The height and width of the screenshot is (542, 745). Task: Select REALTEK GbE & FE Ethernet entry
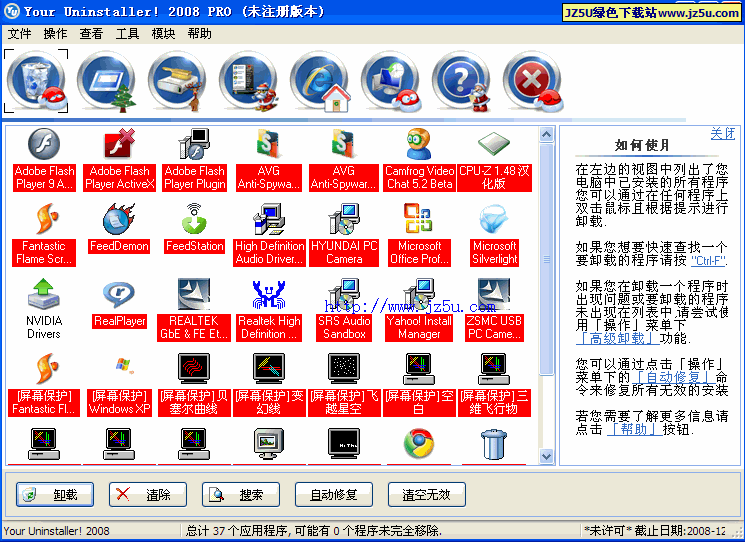coord(194,309)
